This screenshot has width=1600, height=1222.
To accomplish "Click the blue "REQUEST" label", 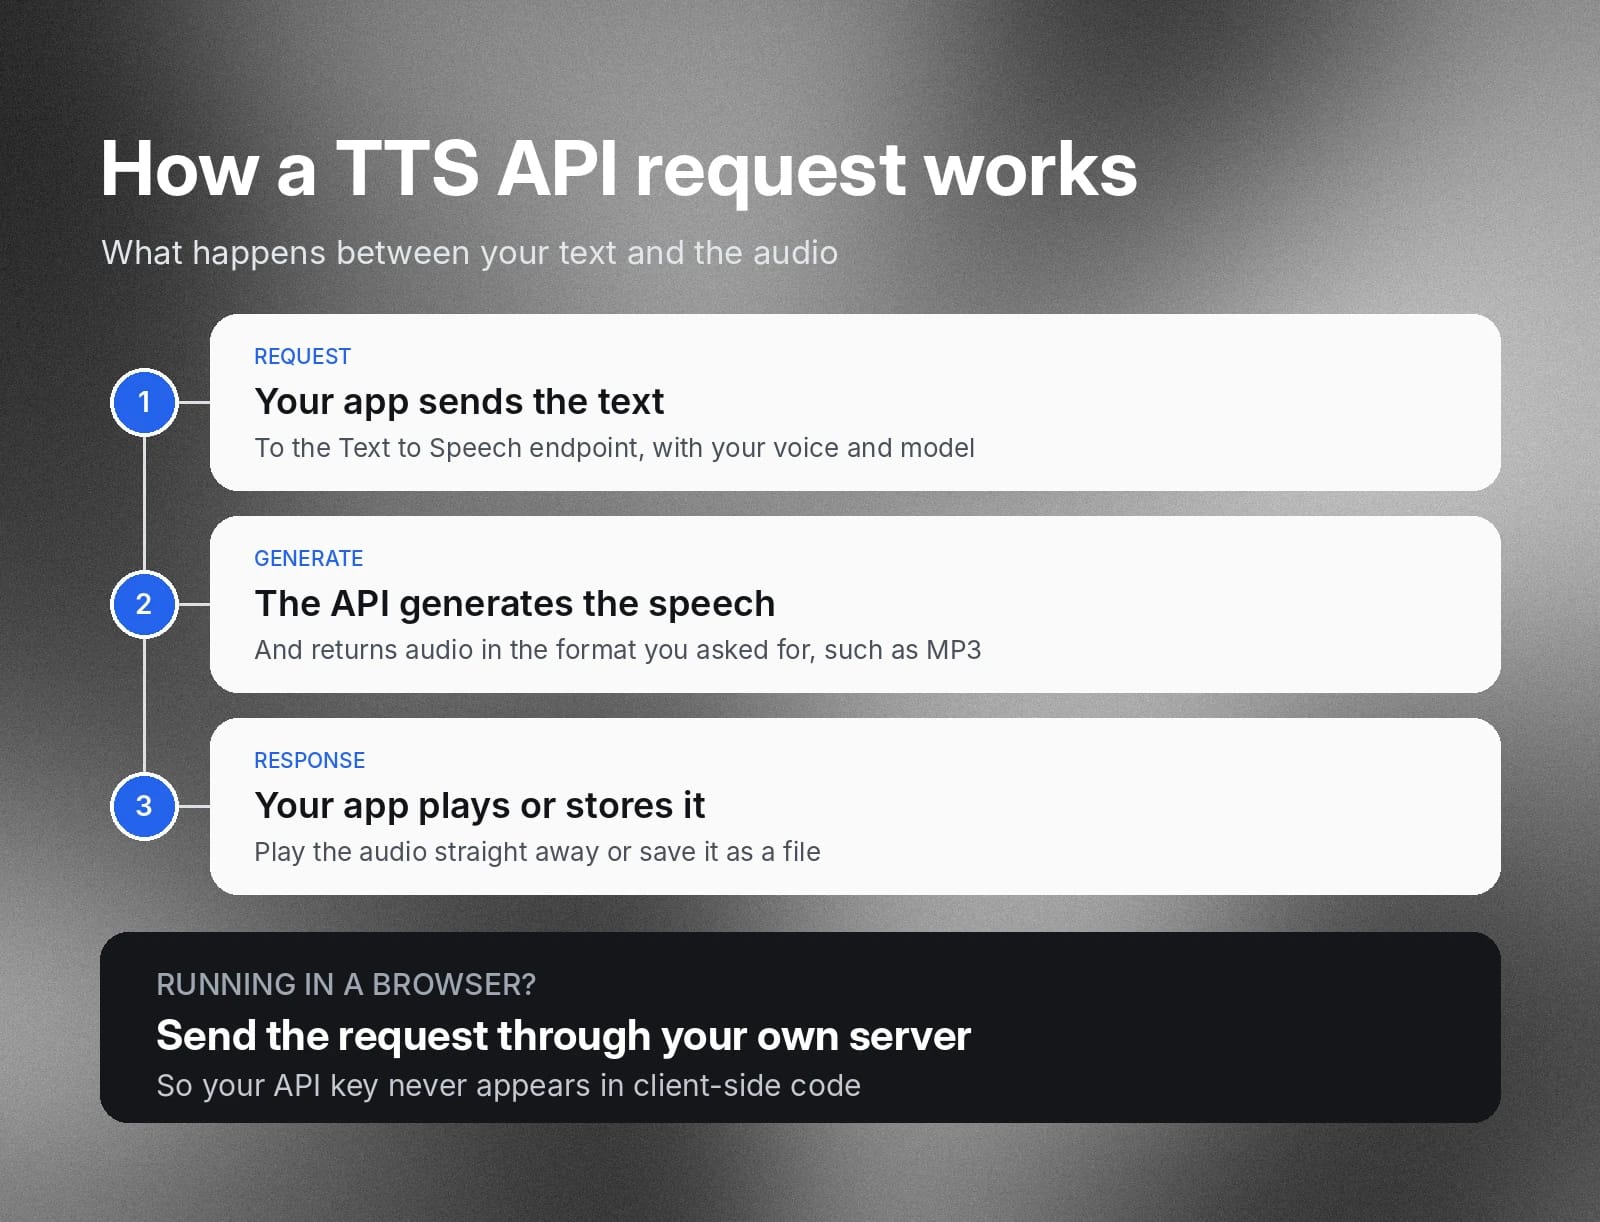I will pyautogui.click(x=302, y=357).
